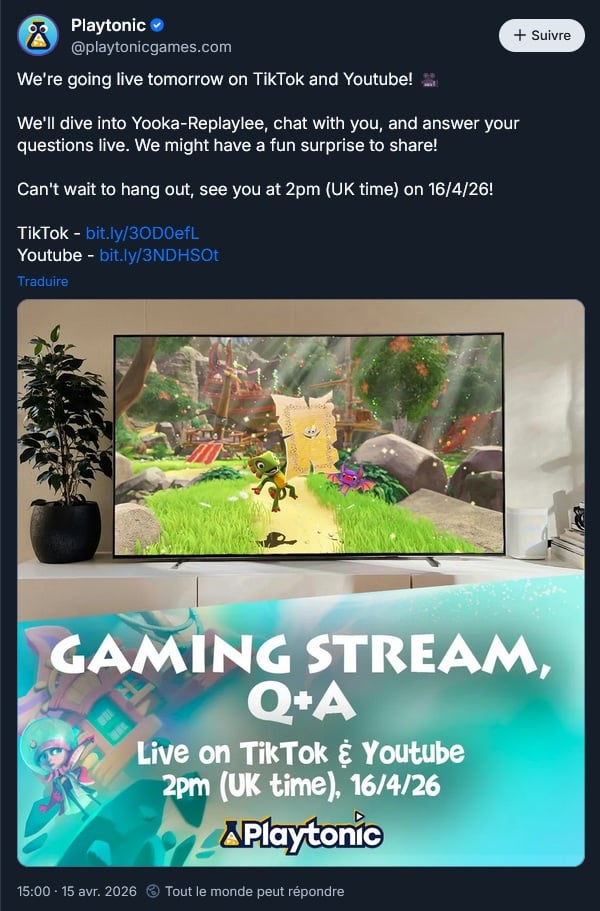
Task: Open the TikTok bit.ly/3OD0efL link
Action: 142,233
